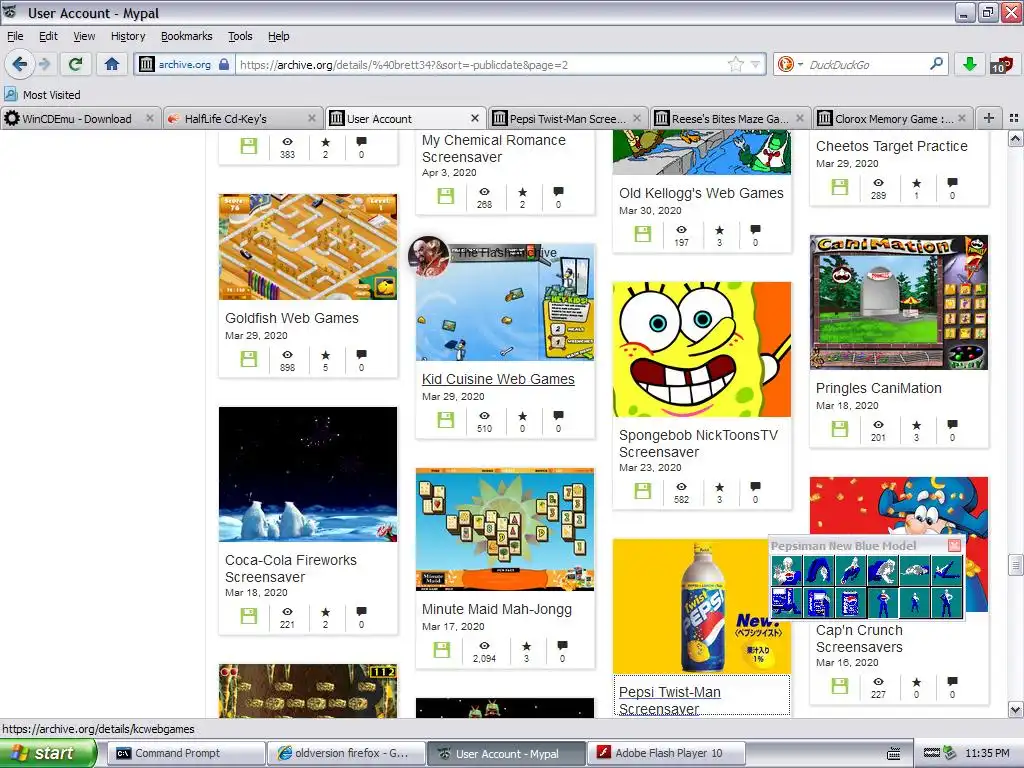This screenshot has height=768, width=1024.
Task: Open the File menu
Action: (15, 36)
